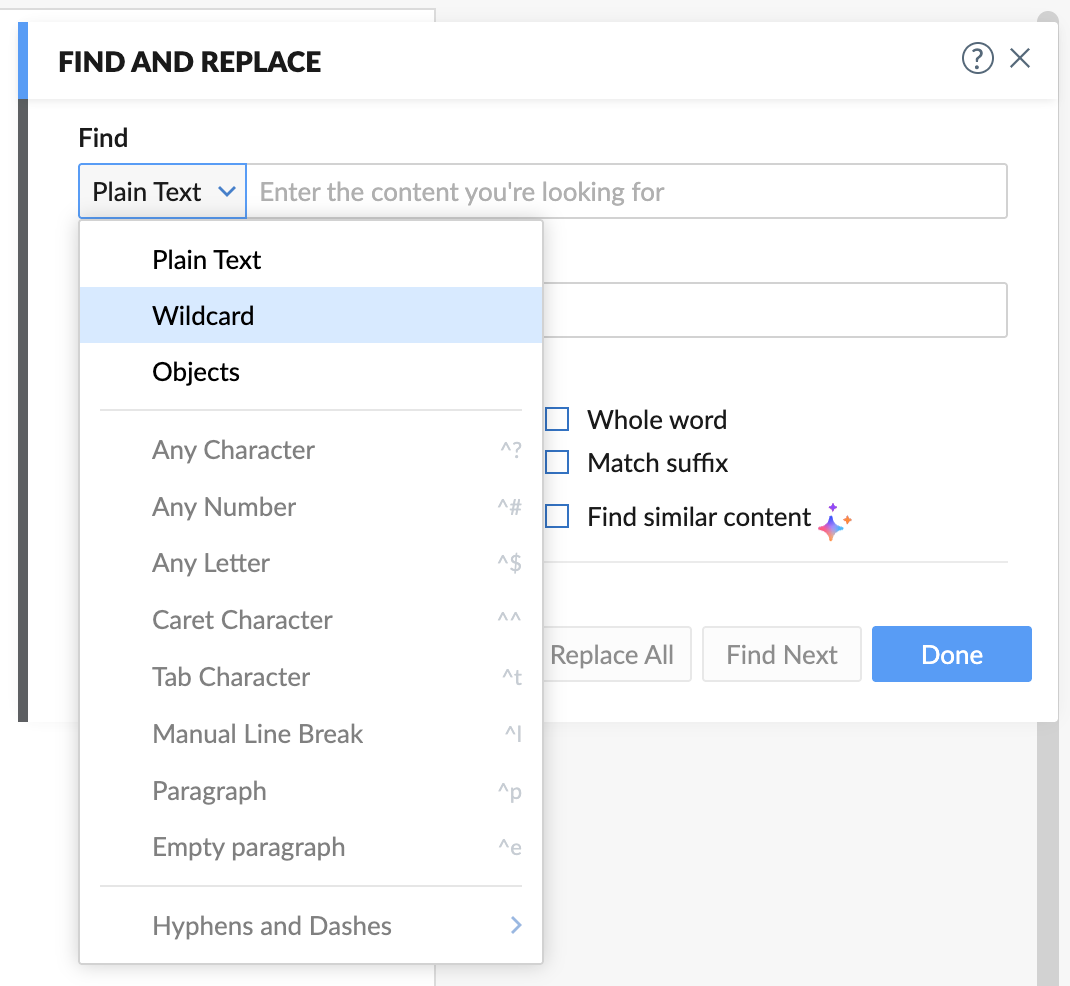Pick Plain Text in the dropdown list
Viewport: 1070px width, 986px height.
click(x=311, y=260)
